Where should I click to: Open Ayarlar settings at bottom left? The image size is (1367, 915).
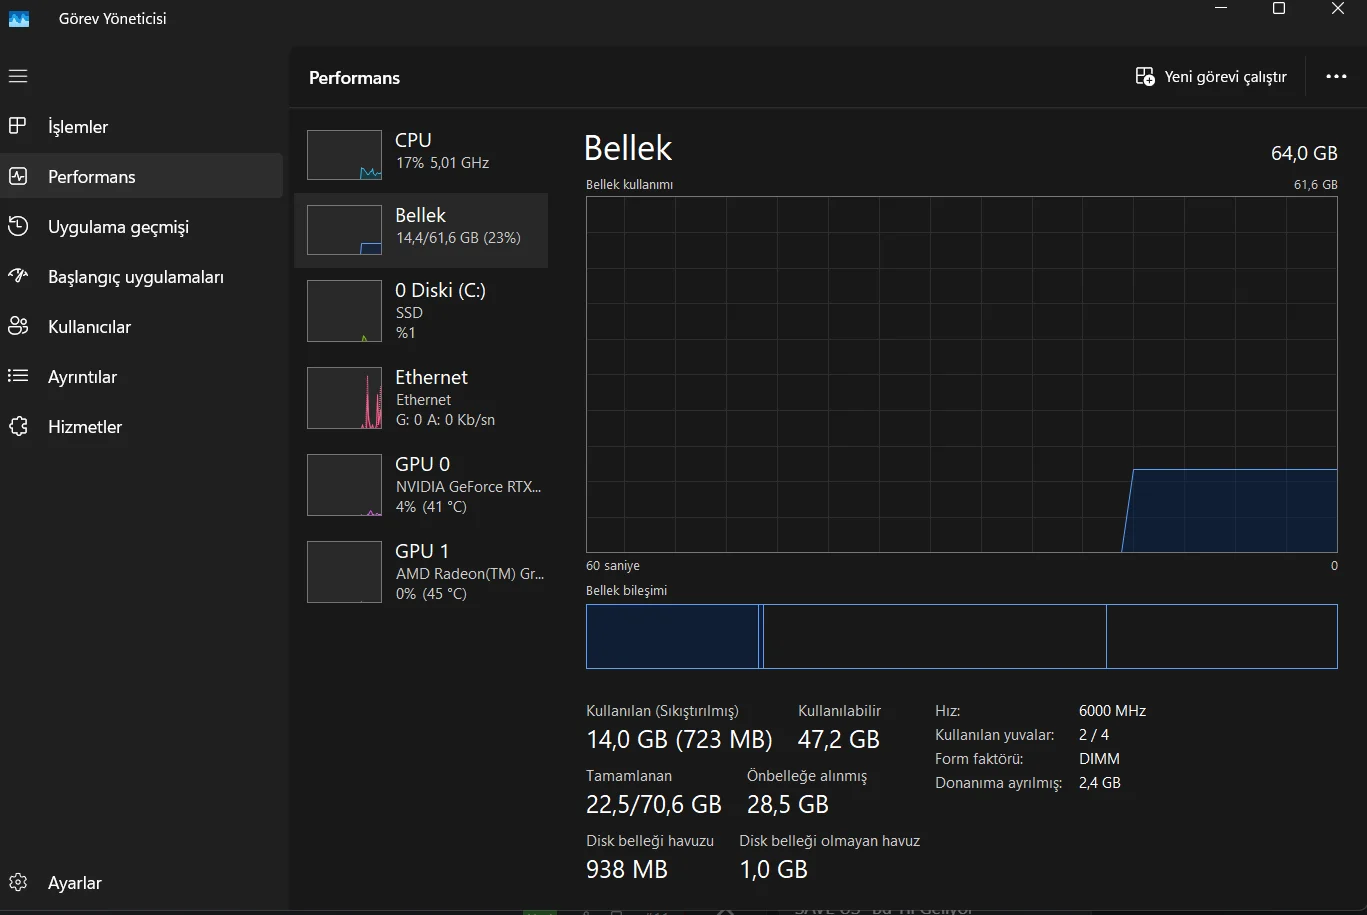[18, 882]
